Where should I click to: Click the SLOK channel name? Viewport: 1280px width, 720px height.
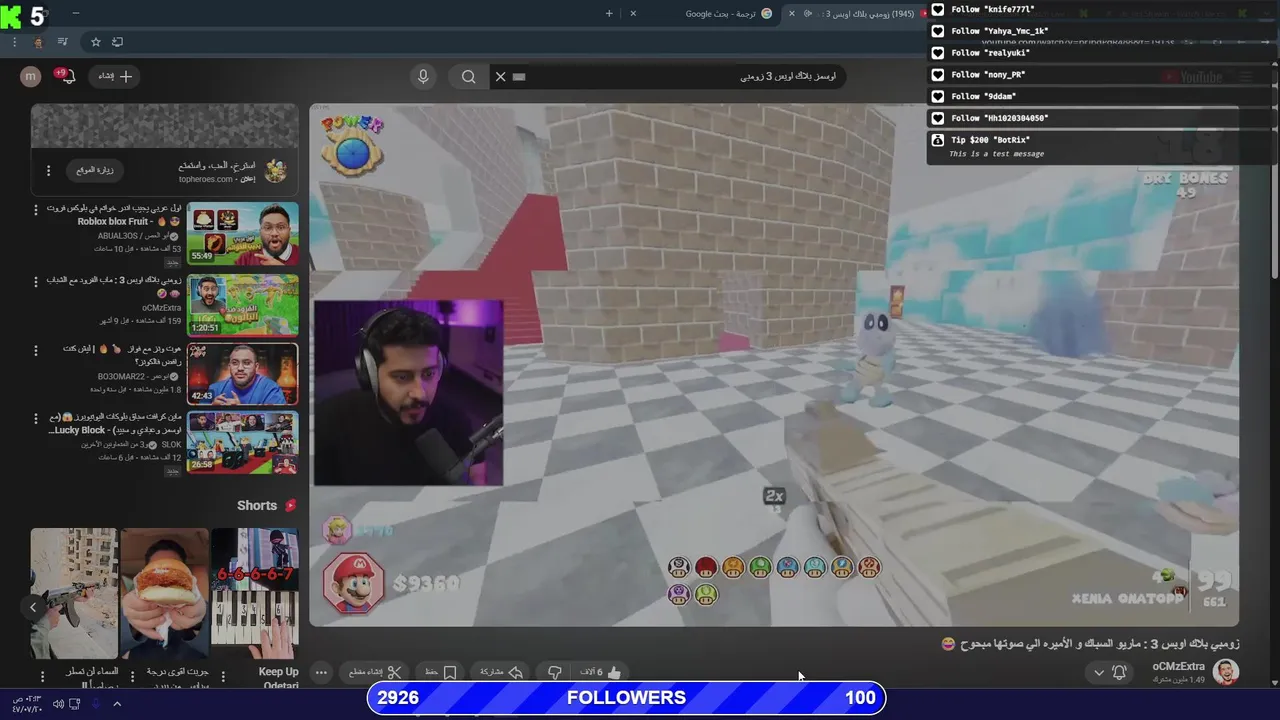[171, 444]
